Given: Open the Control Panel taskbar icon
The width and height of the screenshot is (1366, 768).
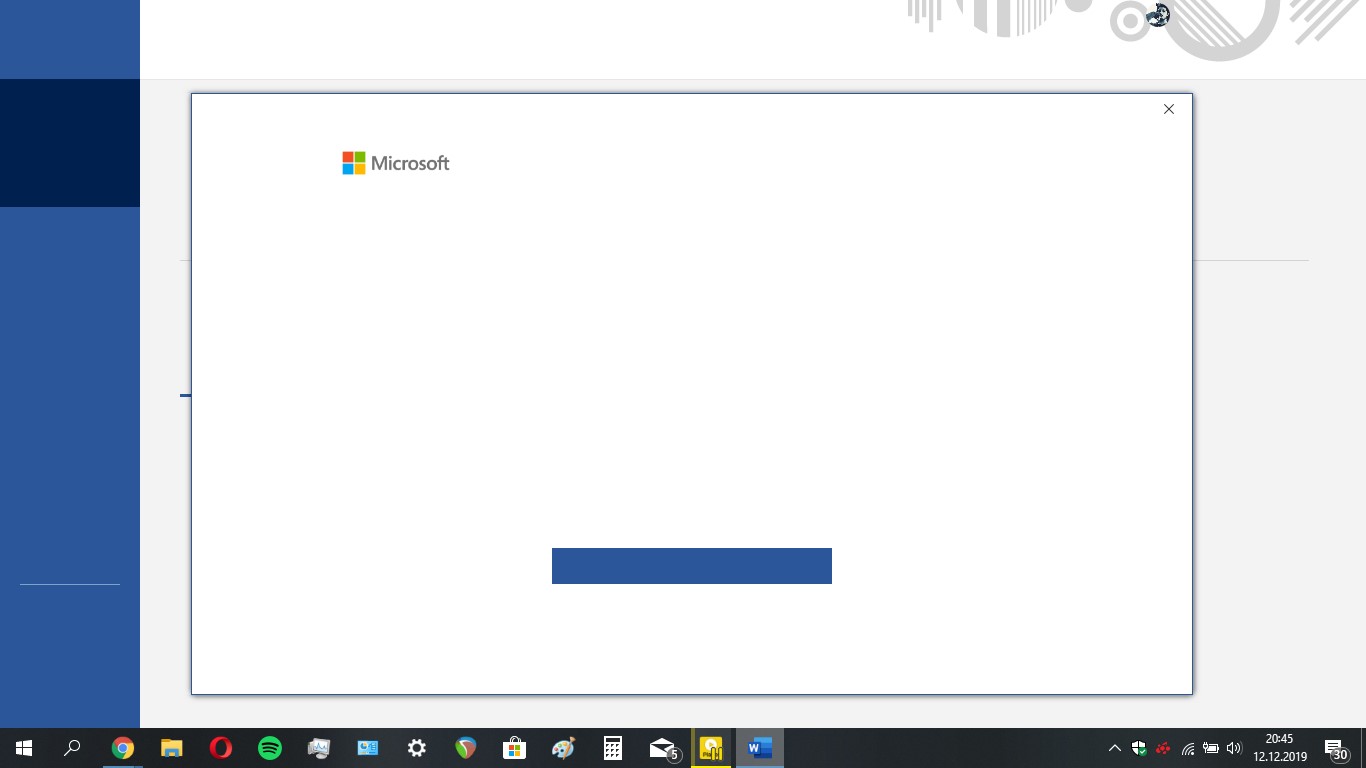Looking at the screenshot, I should (367, 748).
